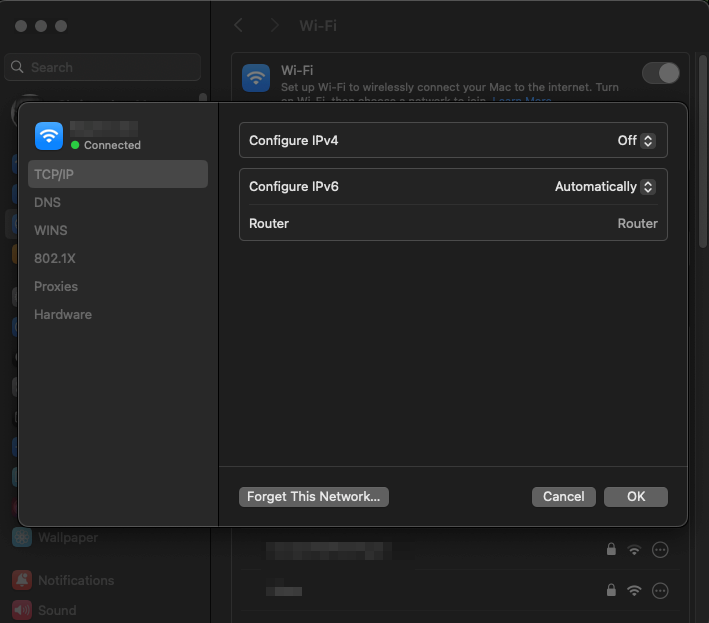Click the forward arrow in Wi-Fi header
Screen dimensions: 709x623
pyautogui.click(x=274, y=25)
